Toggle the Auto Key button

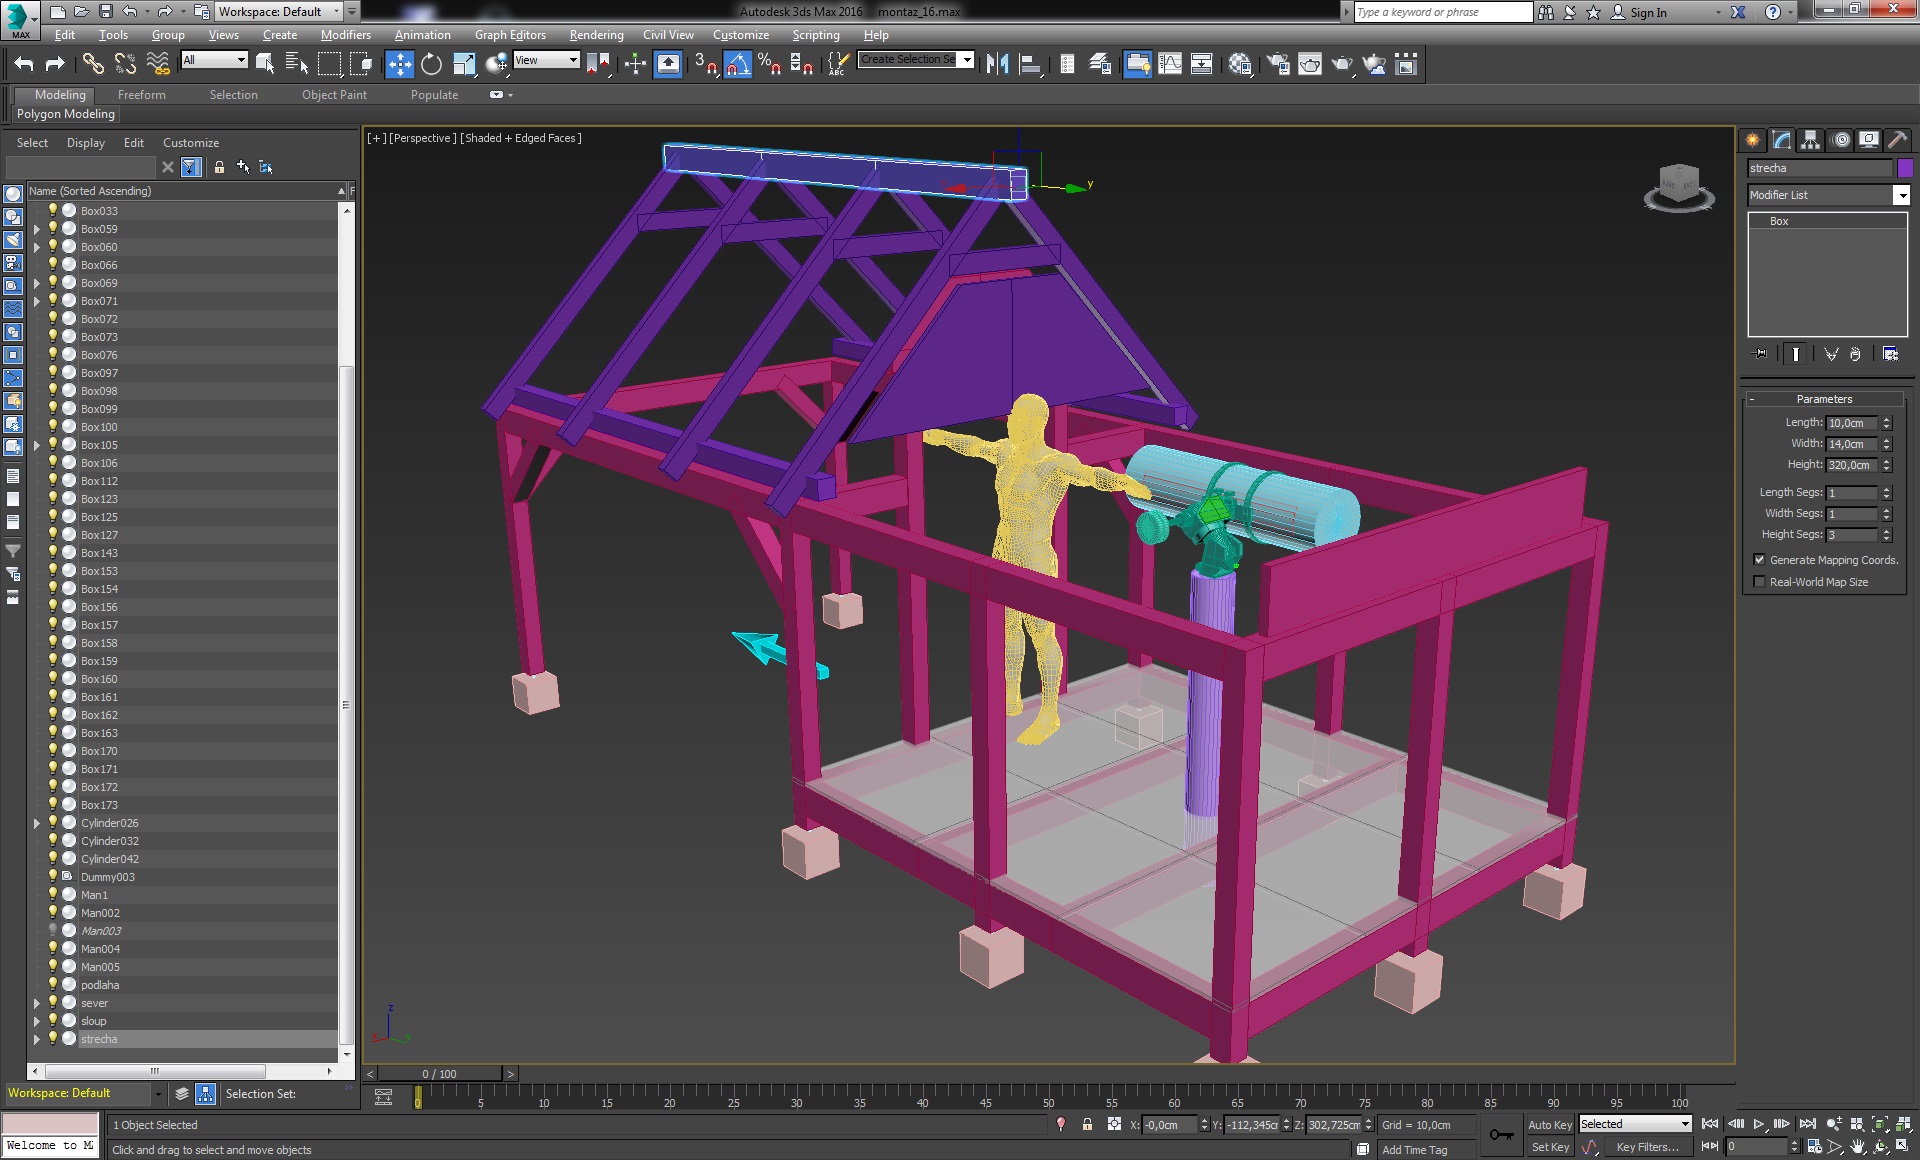pyautogui.click(x=1549, y=1125)
